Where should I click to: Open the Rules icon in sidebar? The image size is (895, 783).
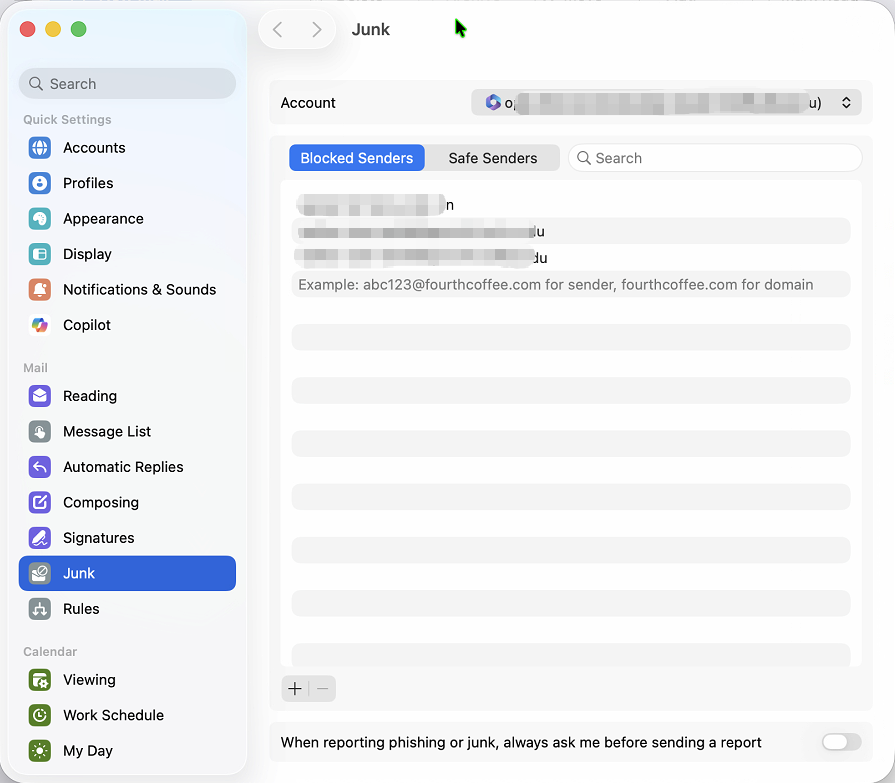pyautogui.click(x=40, y=609)
